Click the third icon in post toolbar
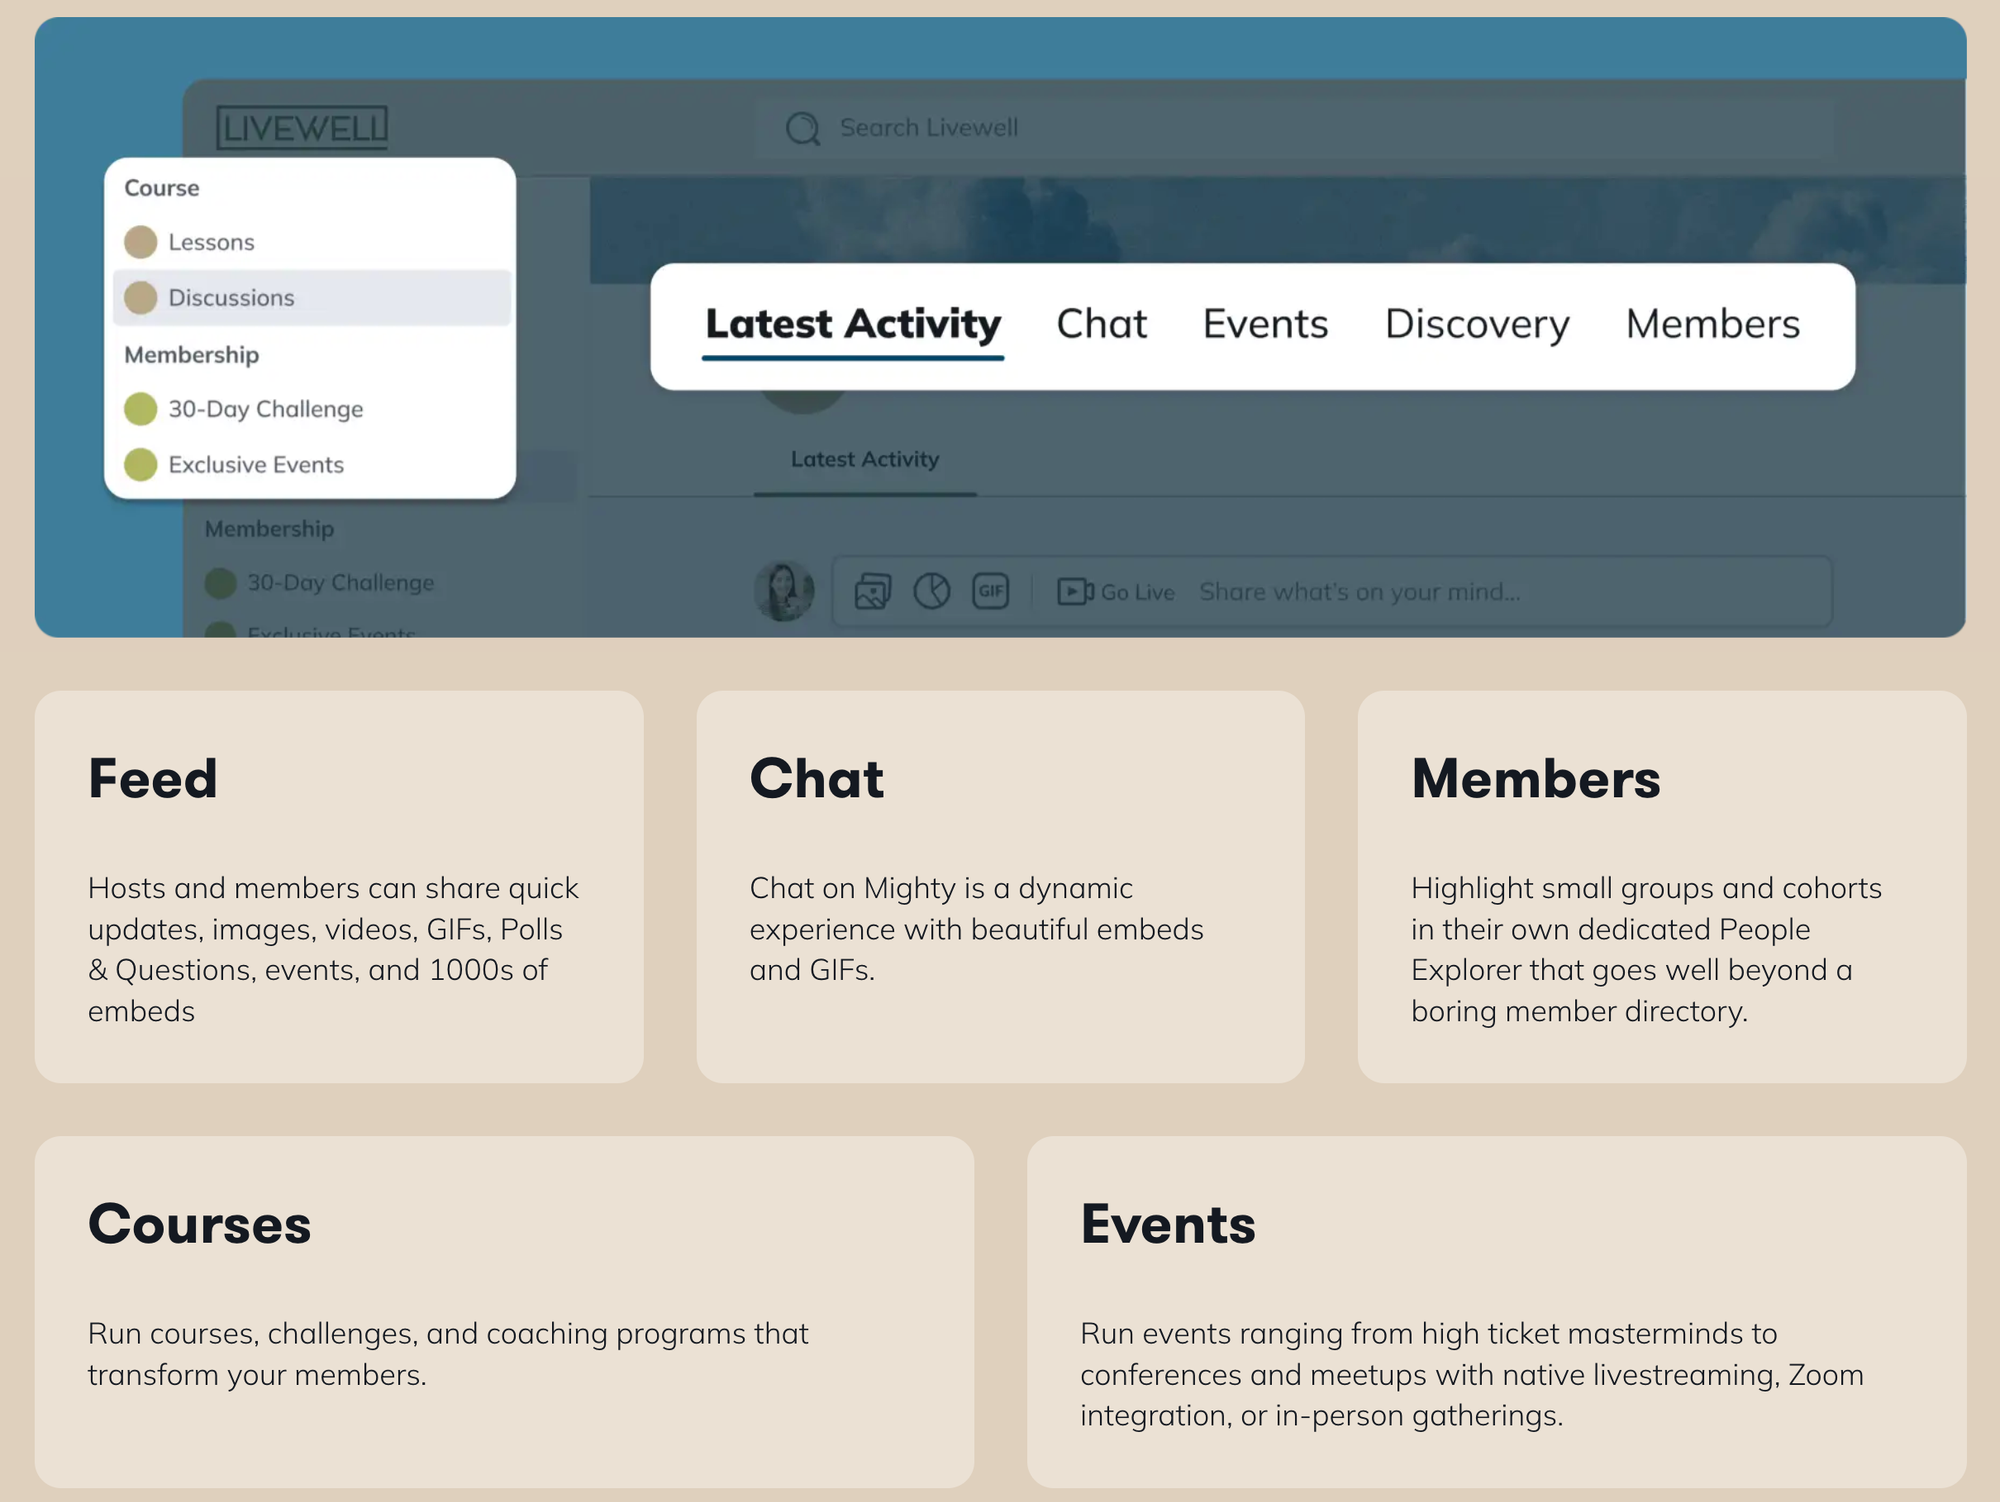This screenshot has width=2000, height=1502. tap(989, 592)
